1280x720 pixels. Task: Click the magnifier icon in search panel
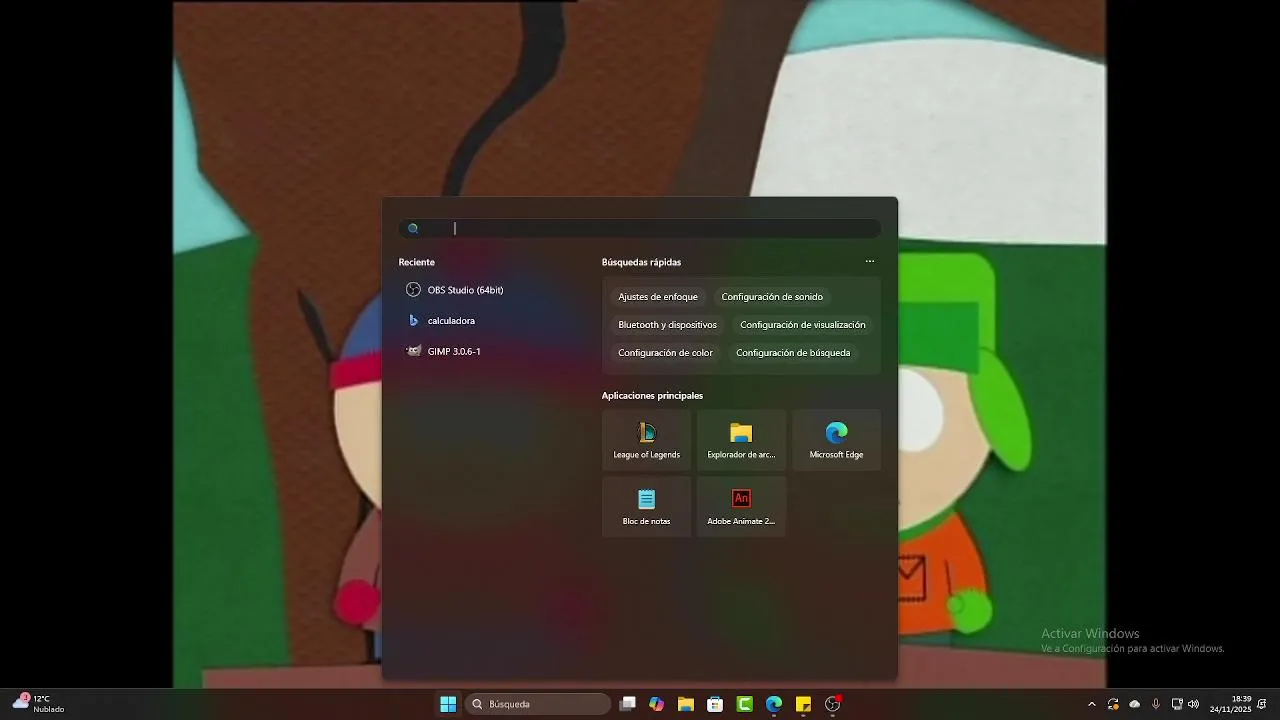pyautogui.click(x=413, y=229)
